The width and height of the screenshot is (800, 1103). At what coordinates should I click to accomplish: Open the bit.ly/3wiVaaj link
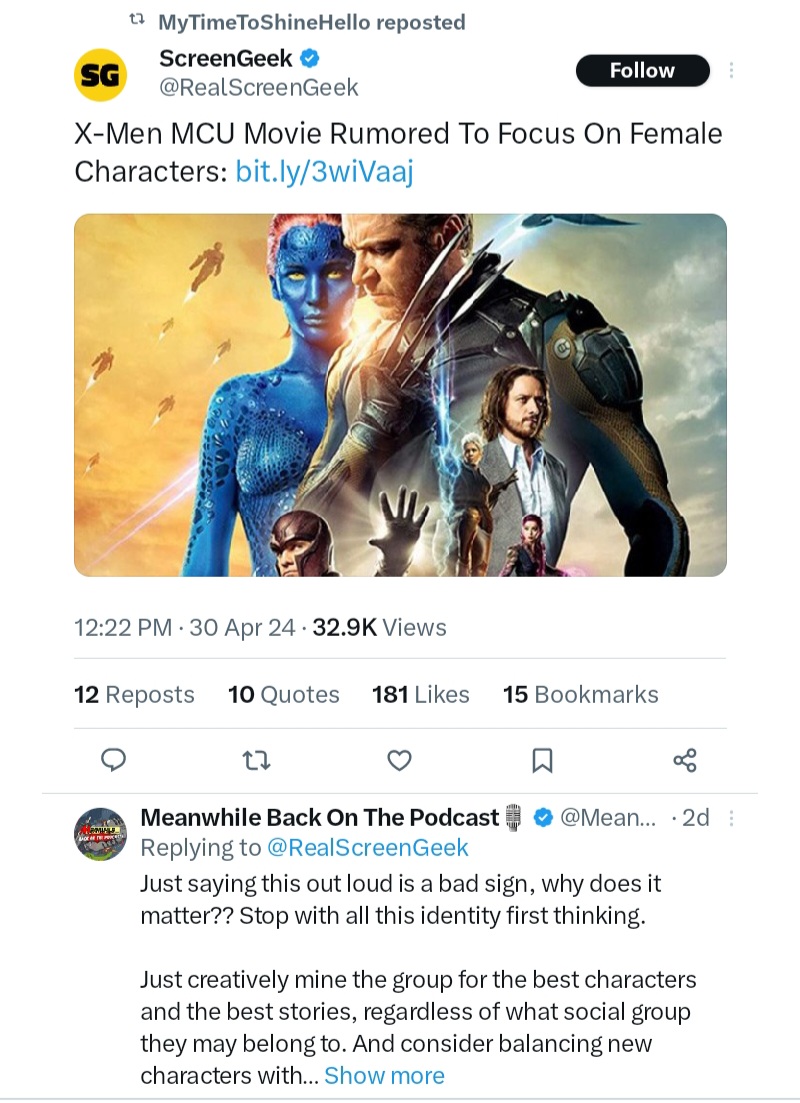pyautogui.click(x=324, y=171)
